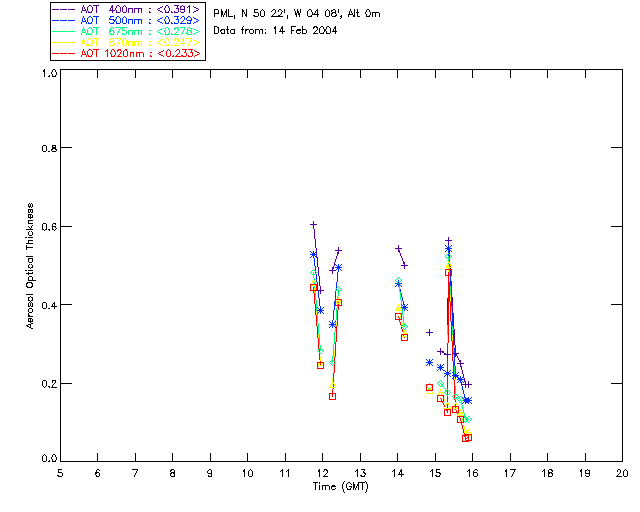The image size is (640, 512).
Task: Select the yellow AOT 870nm legend entry
Action: [x=138, y=42]
